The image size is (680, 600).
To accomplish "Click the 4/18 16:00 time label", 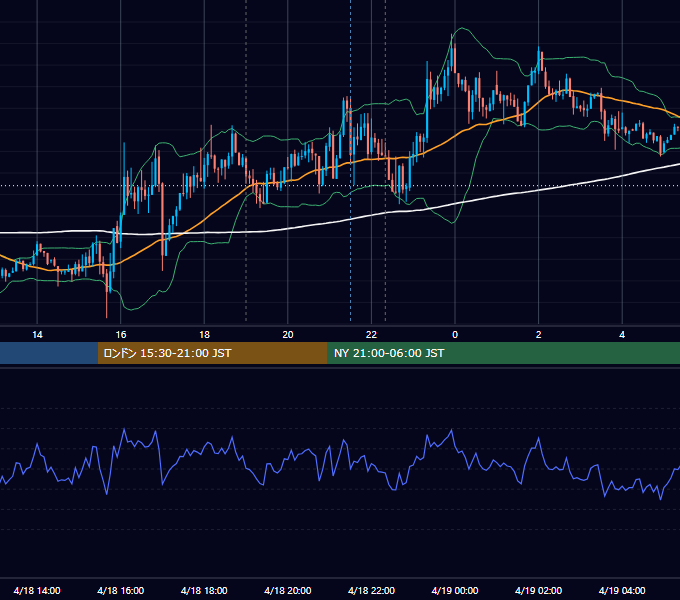I will pos(121,590).
